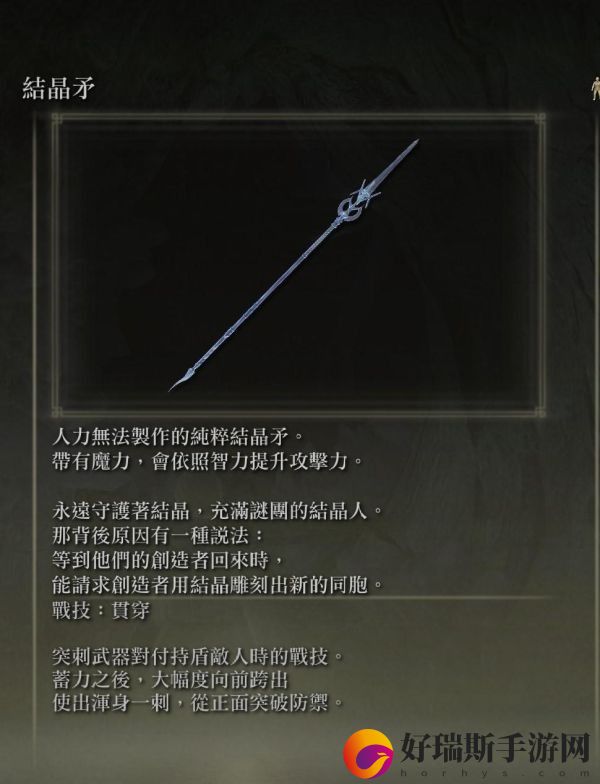Click the line 蓄力之後，大幅度向前跨出
The image size is (600, 784).
(x=170, y=680)
